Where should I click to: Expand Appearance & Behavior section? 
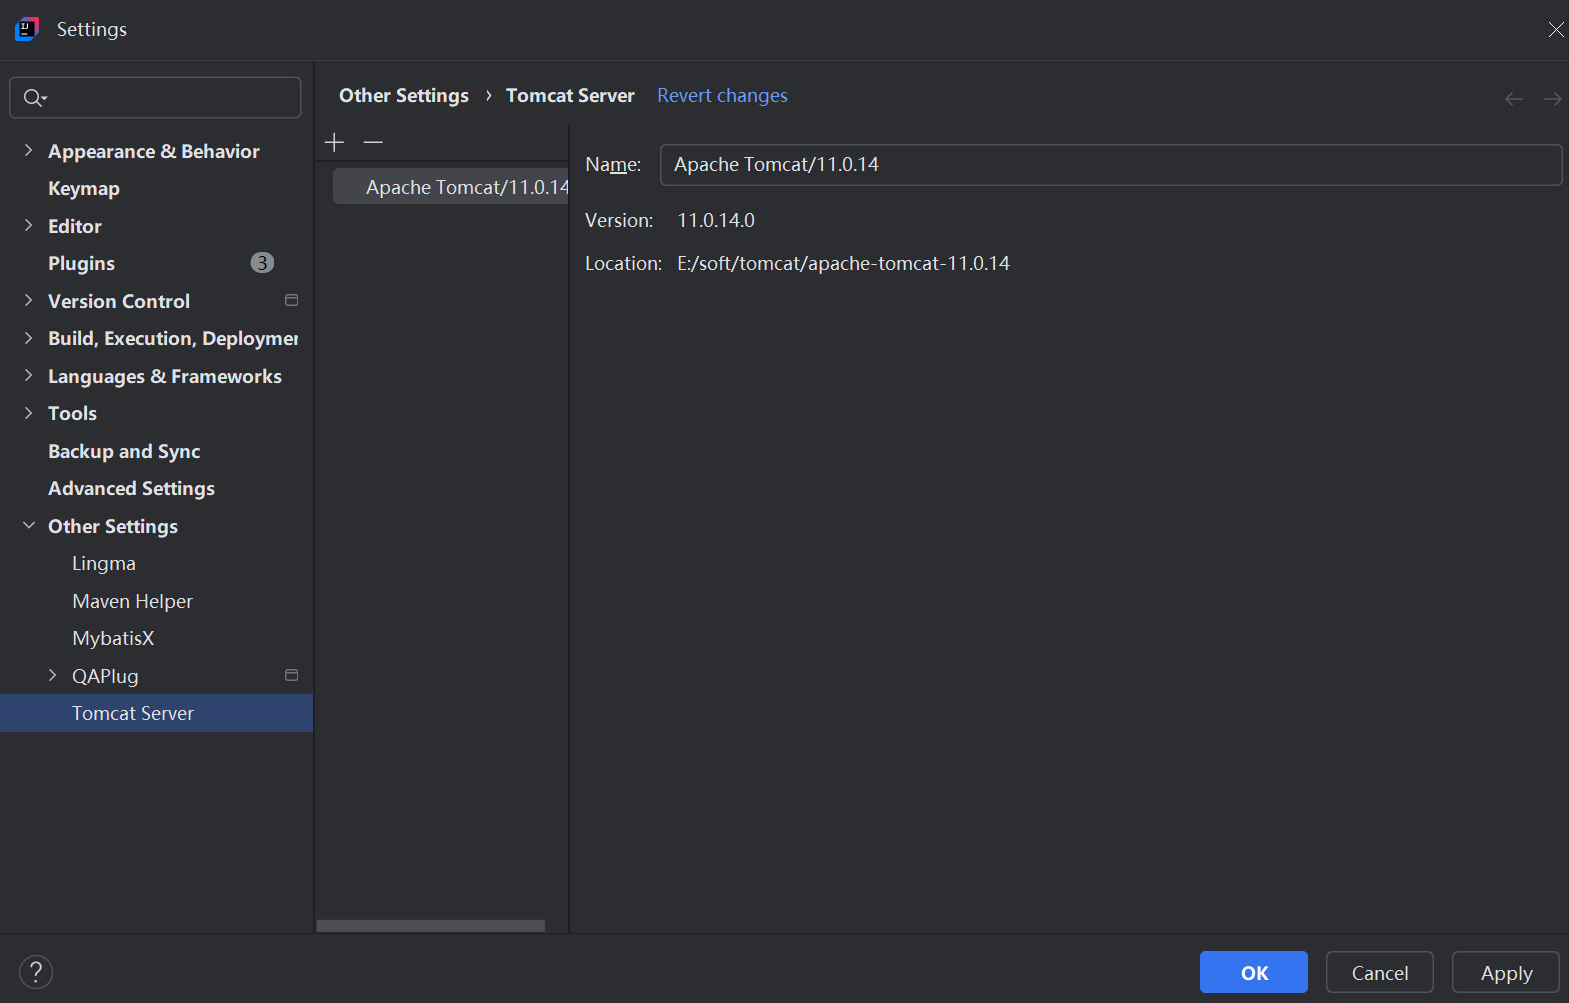28,150
